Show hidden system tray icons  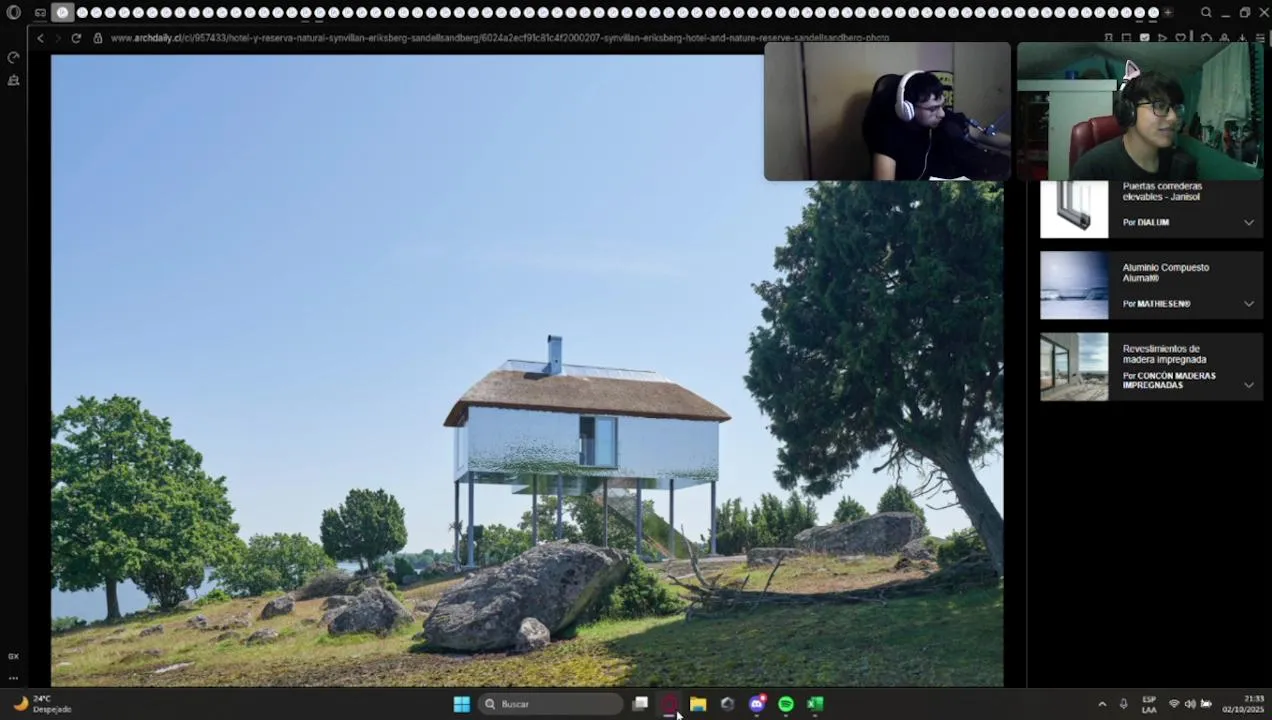click(1102, 704)
